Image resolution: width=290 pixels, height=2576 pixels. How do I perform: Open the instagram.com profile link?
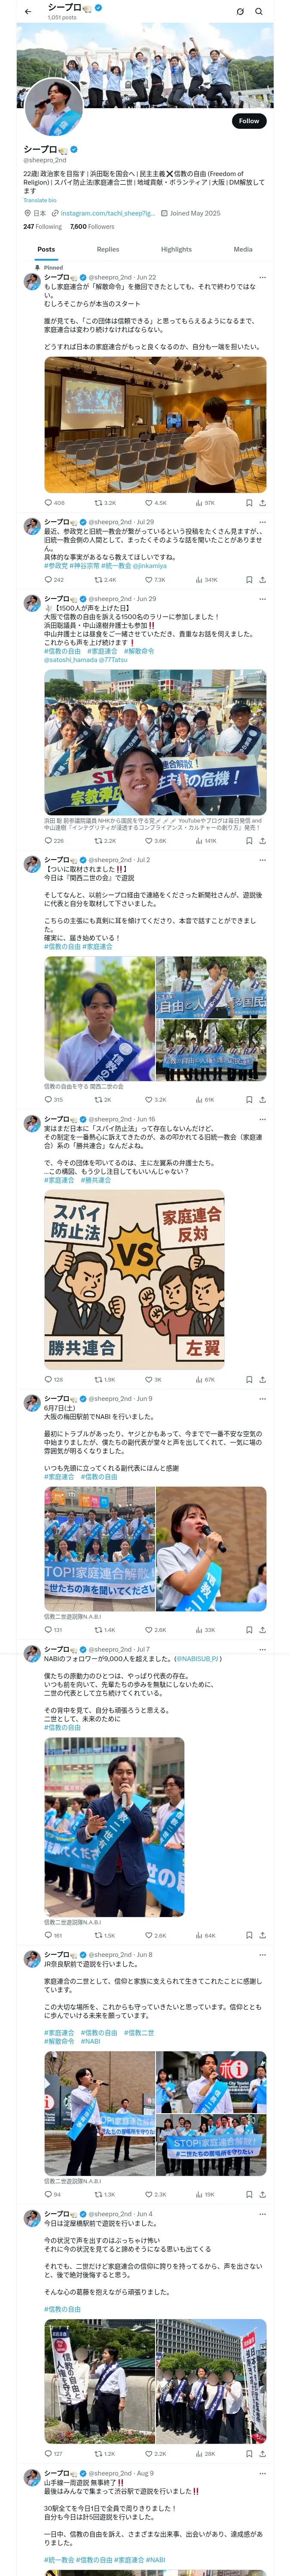tap(107, 213)
